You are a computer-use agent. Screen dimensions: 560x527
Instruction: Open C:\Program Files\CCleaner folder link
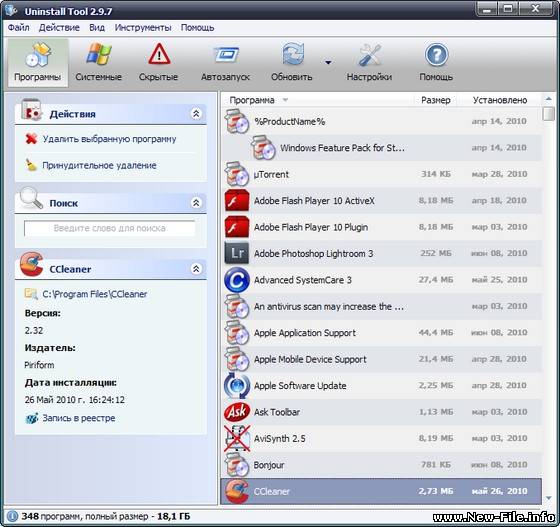(x=95, y=294)
